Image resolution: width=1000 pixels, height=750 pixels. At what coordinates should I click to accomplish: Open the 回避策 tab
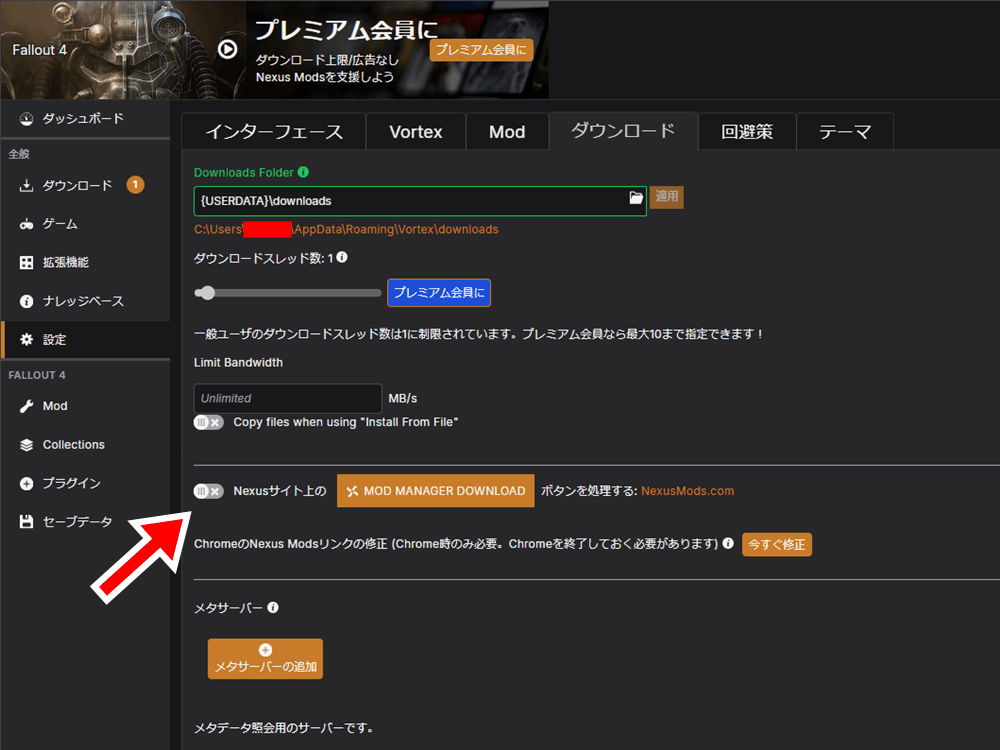tap(747, 131)
